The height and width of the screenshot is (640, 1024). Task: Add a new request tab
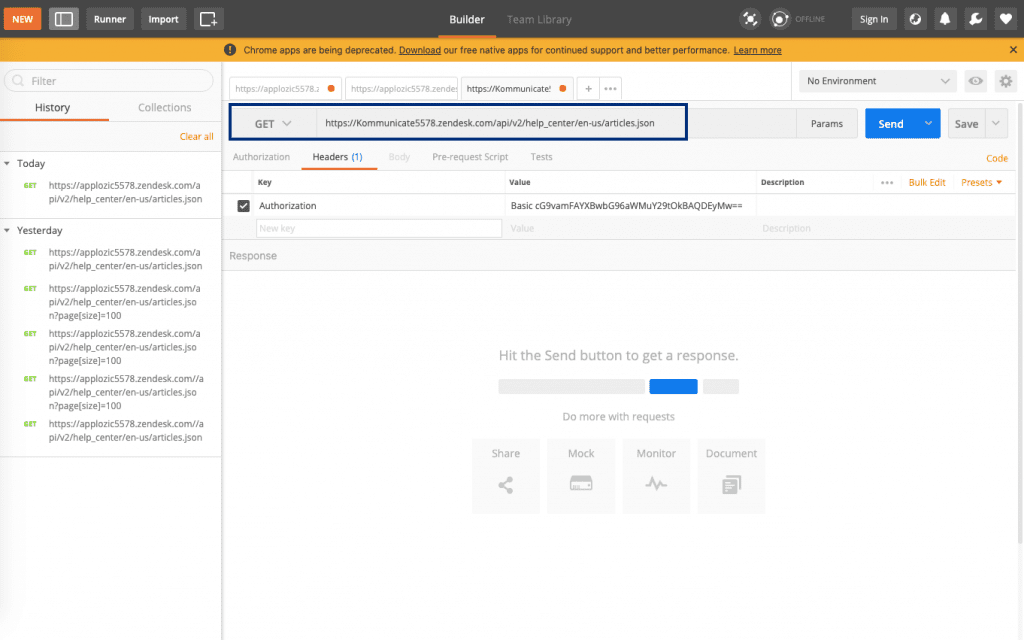point(588,89)
